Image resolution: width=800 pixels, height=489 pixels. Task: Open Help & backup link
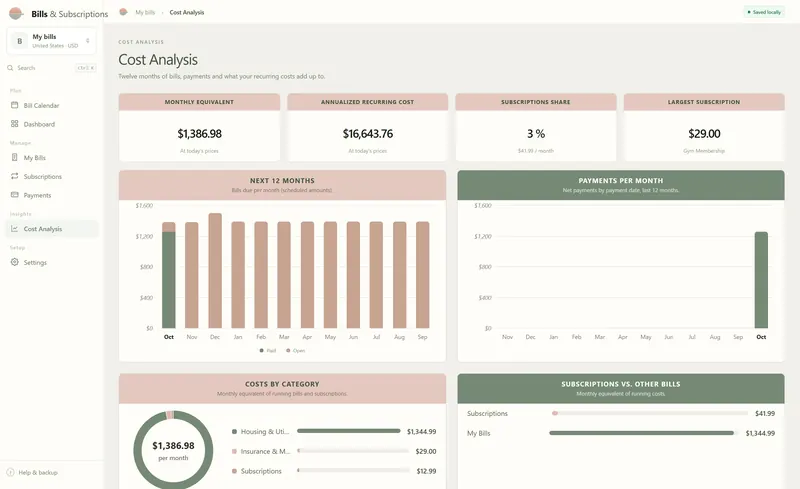click(38, 473)
